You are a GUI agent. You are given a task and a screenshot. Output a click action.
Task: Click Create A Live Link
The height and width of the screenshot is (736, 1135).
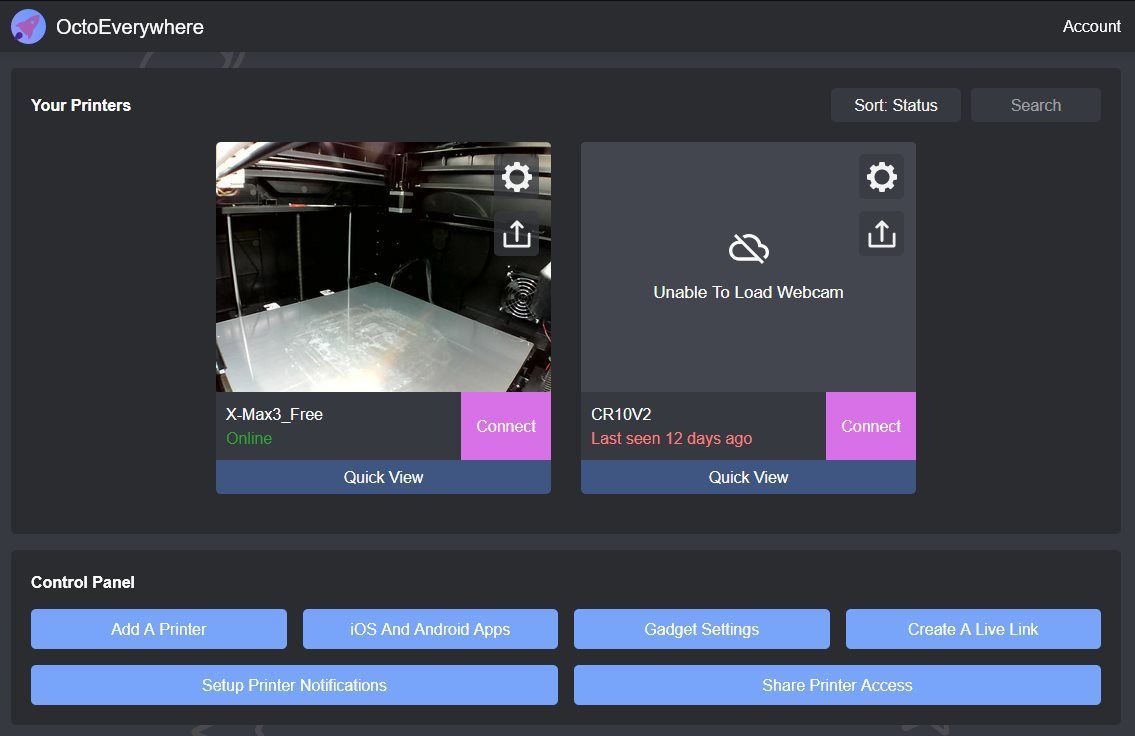(973, 629)
